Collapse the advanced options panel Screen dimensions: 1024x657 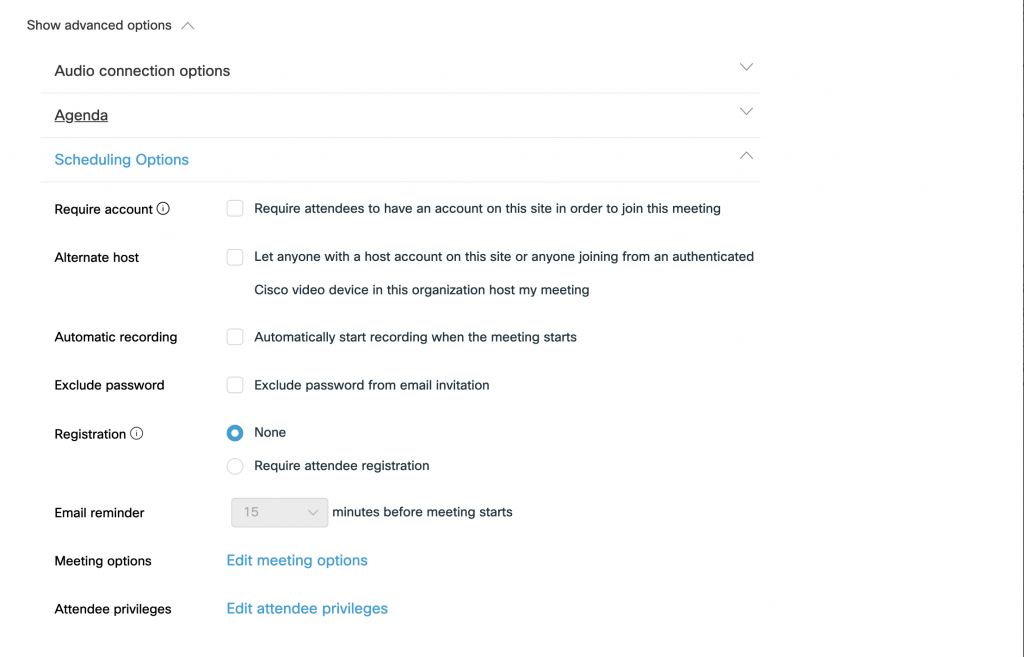(188, 25)
